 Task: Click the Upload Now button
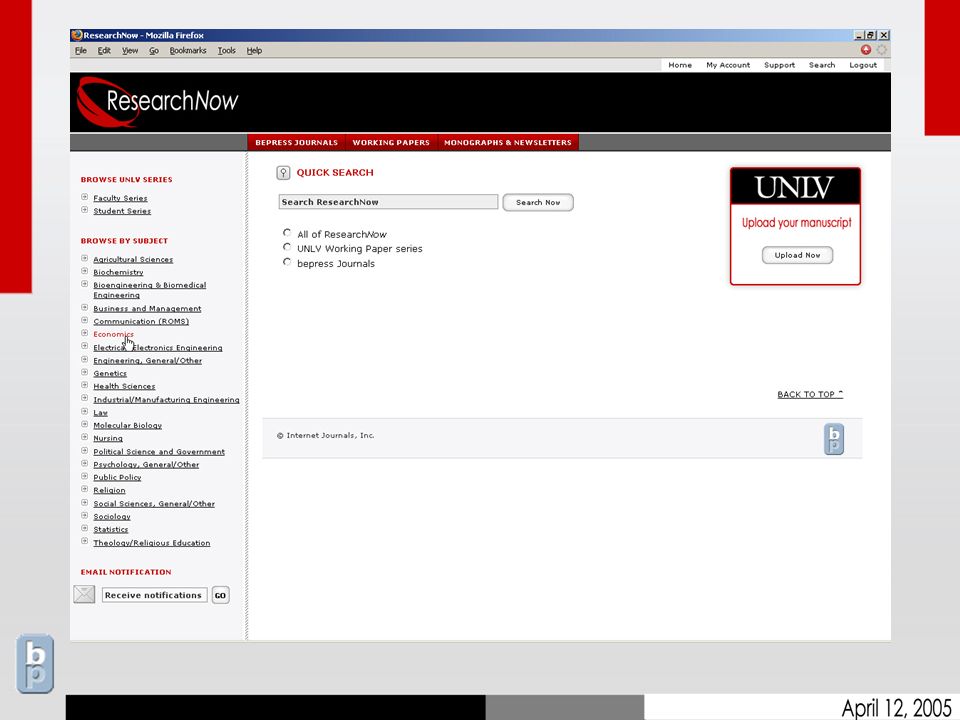point(797,255)
